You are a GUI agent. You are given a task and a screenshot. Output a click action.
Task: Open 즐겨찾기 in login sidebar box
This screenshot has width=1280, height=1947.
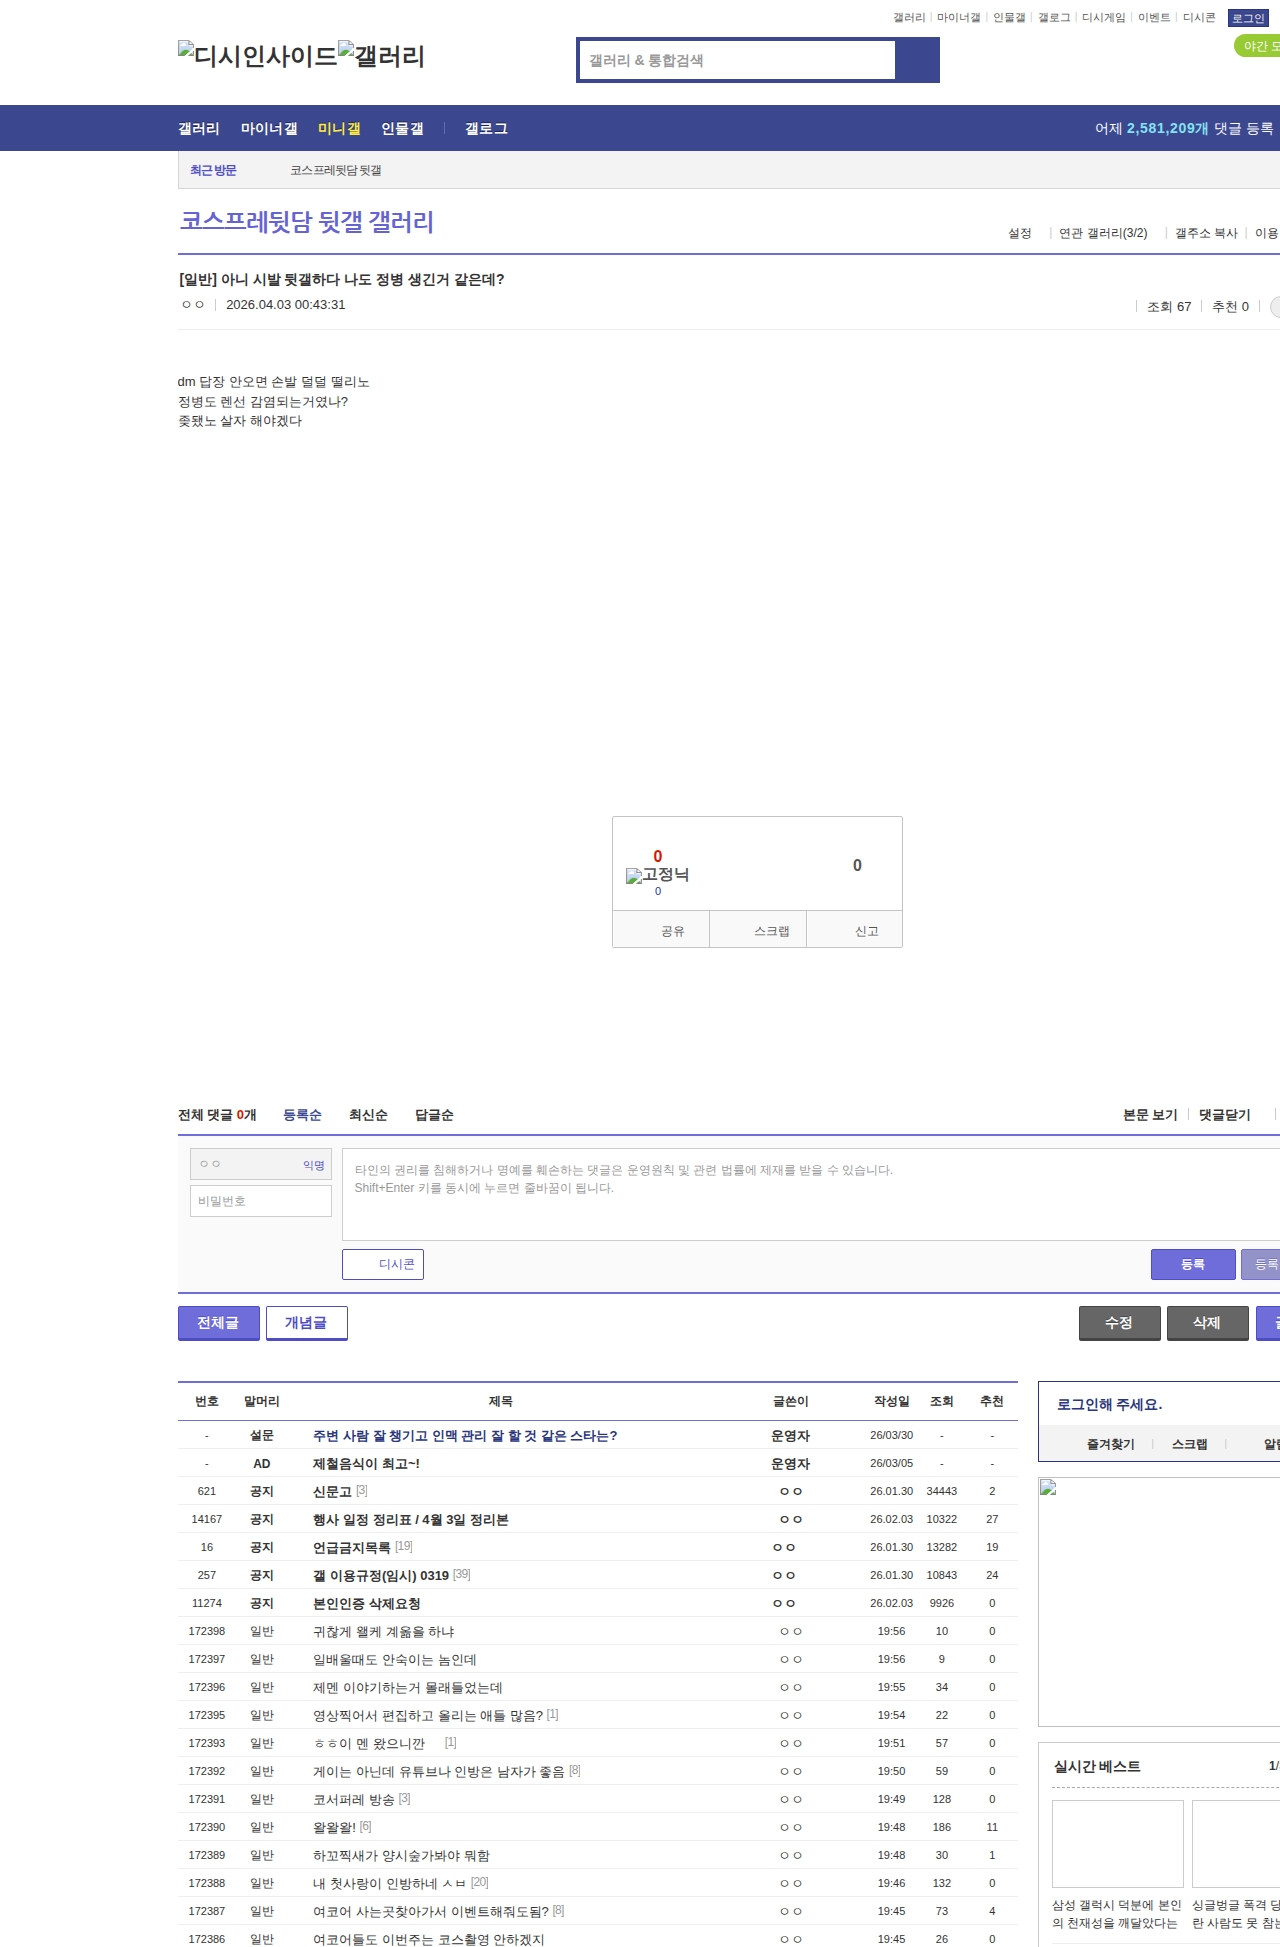[x=1111, y=1444]
